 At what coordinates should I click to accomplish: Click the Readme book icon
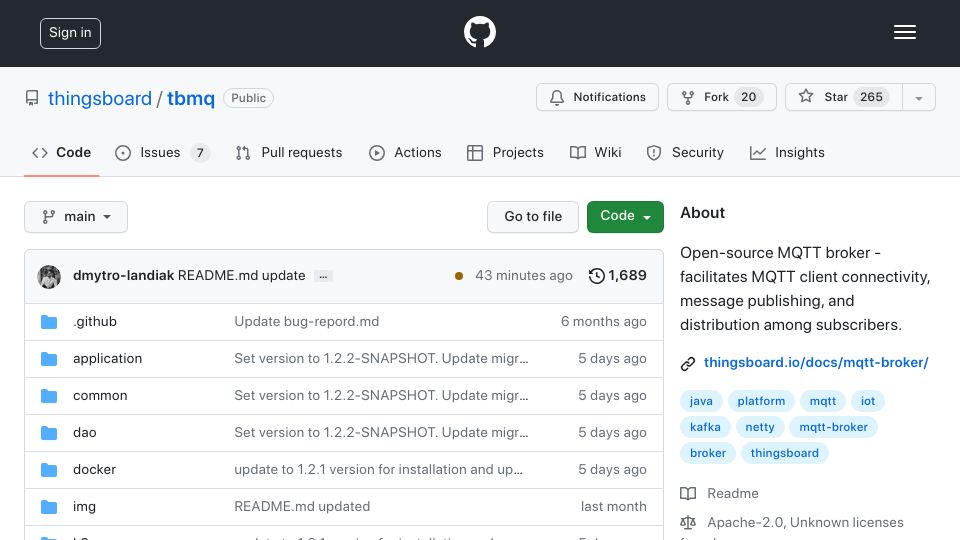point(688,493)
